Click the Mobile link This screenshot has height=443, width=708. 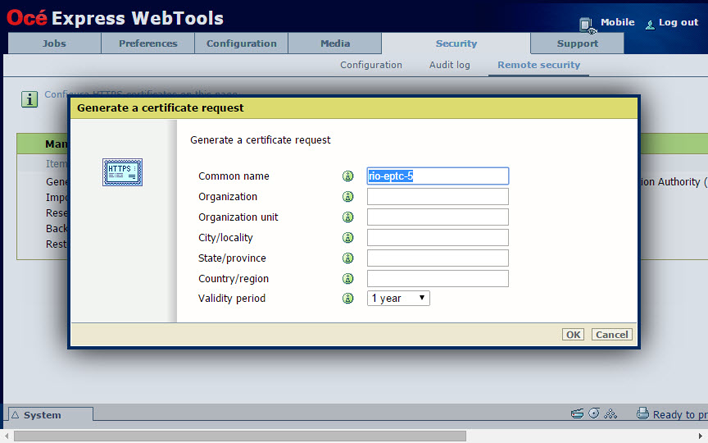pyautogui.click(x=617, y=22)
